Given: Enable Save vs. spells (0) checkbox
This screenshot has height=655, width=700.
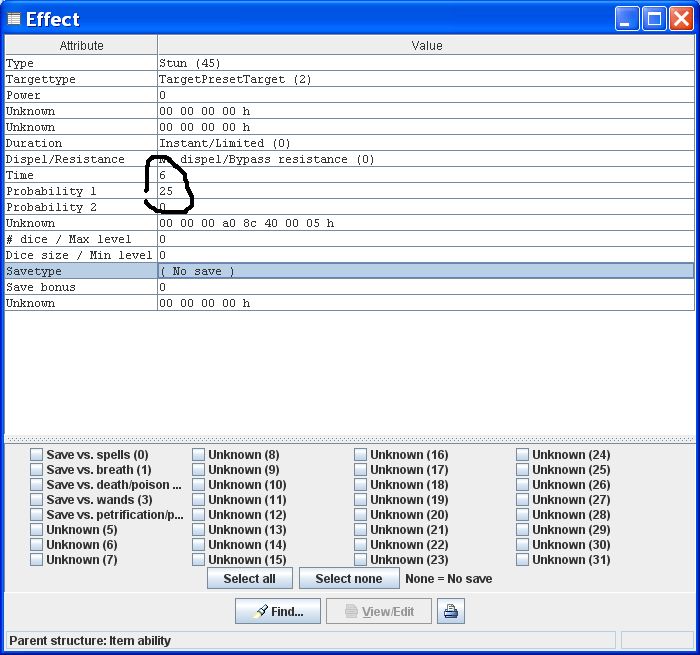Looking at the screenshot, I should (37, 455).
